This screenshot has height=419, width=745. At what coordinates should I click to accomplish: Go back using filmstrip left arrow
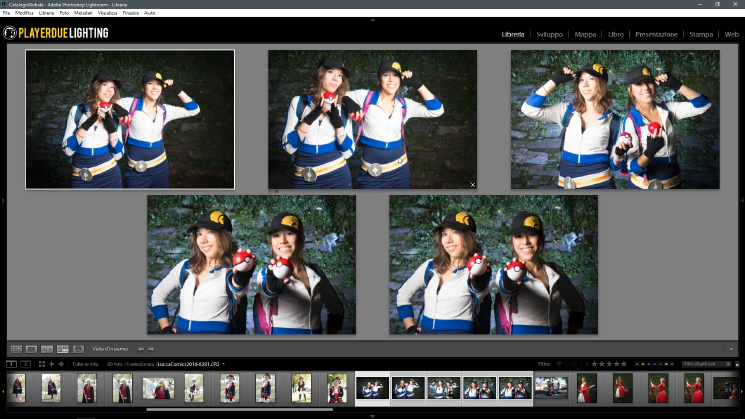tap(52, 364)
